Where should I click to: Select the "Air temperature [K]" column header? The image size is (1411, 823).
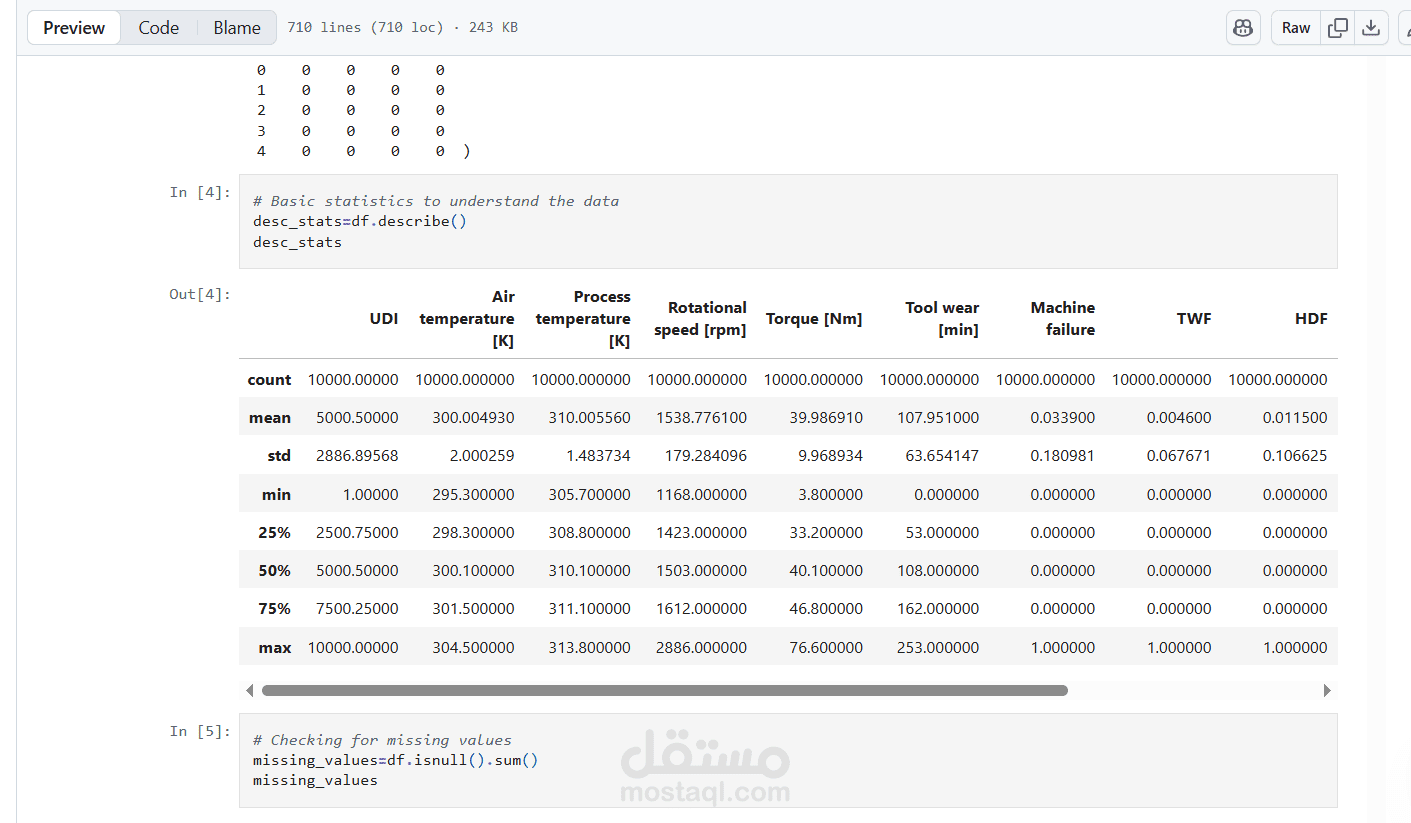tap(467, 319)
